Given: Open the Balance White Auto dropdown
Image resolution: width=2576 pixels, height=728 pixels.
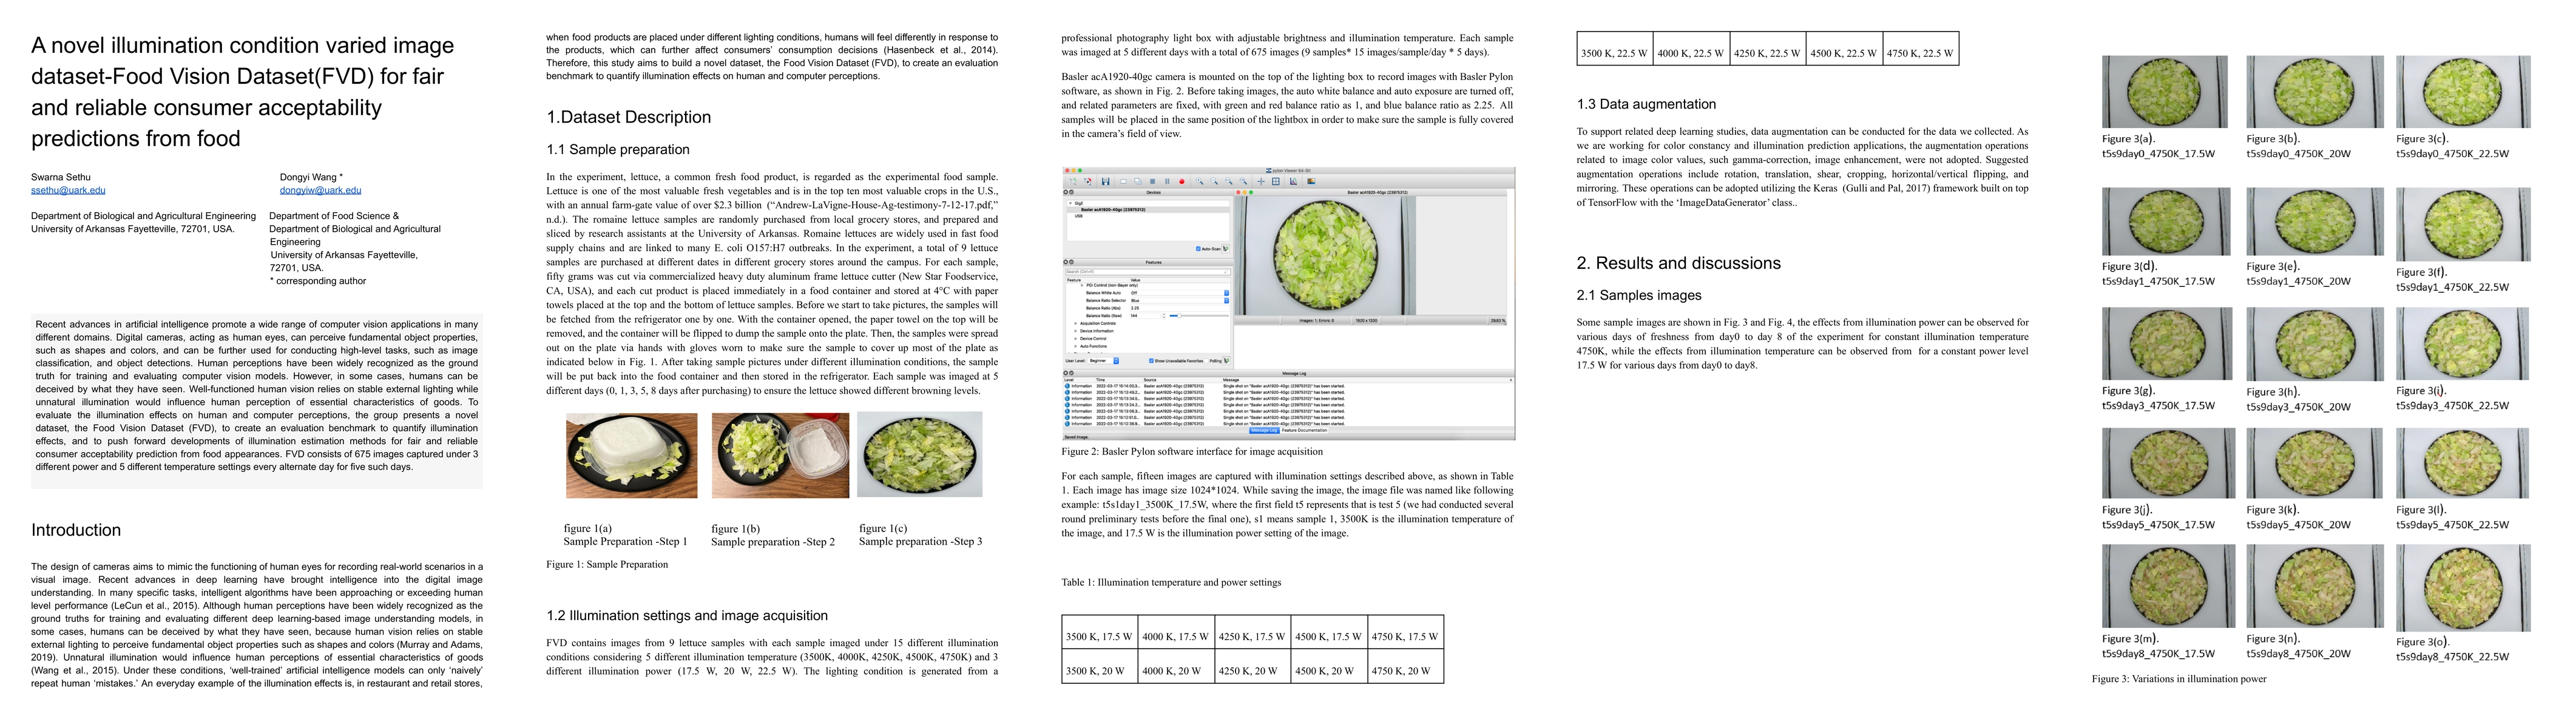Looking at the screenshot, I should point(1180,293).
